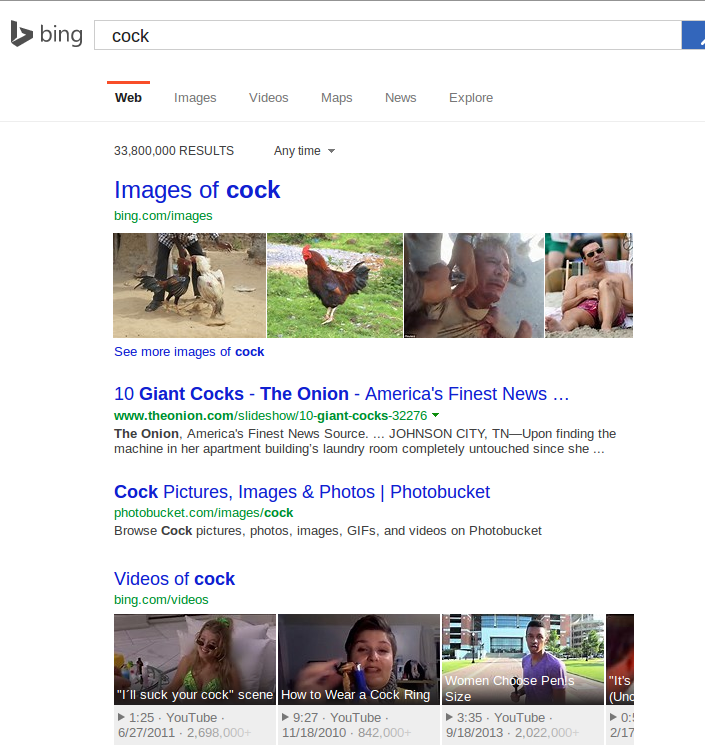Click the bing.com/images green link
The image size is (705, 745).
[x=163, y=215]
